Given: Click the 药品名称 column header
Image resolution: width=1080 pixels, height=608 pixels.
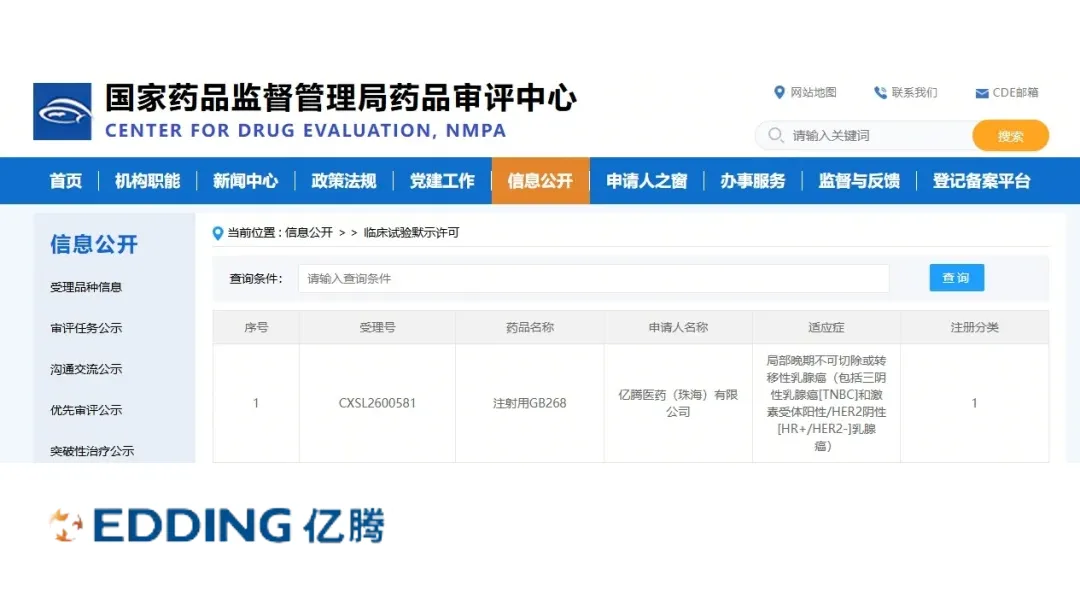Looking at the screenshot, I should [x=530, y=327].
